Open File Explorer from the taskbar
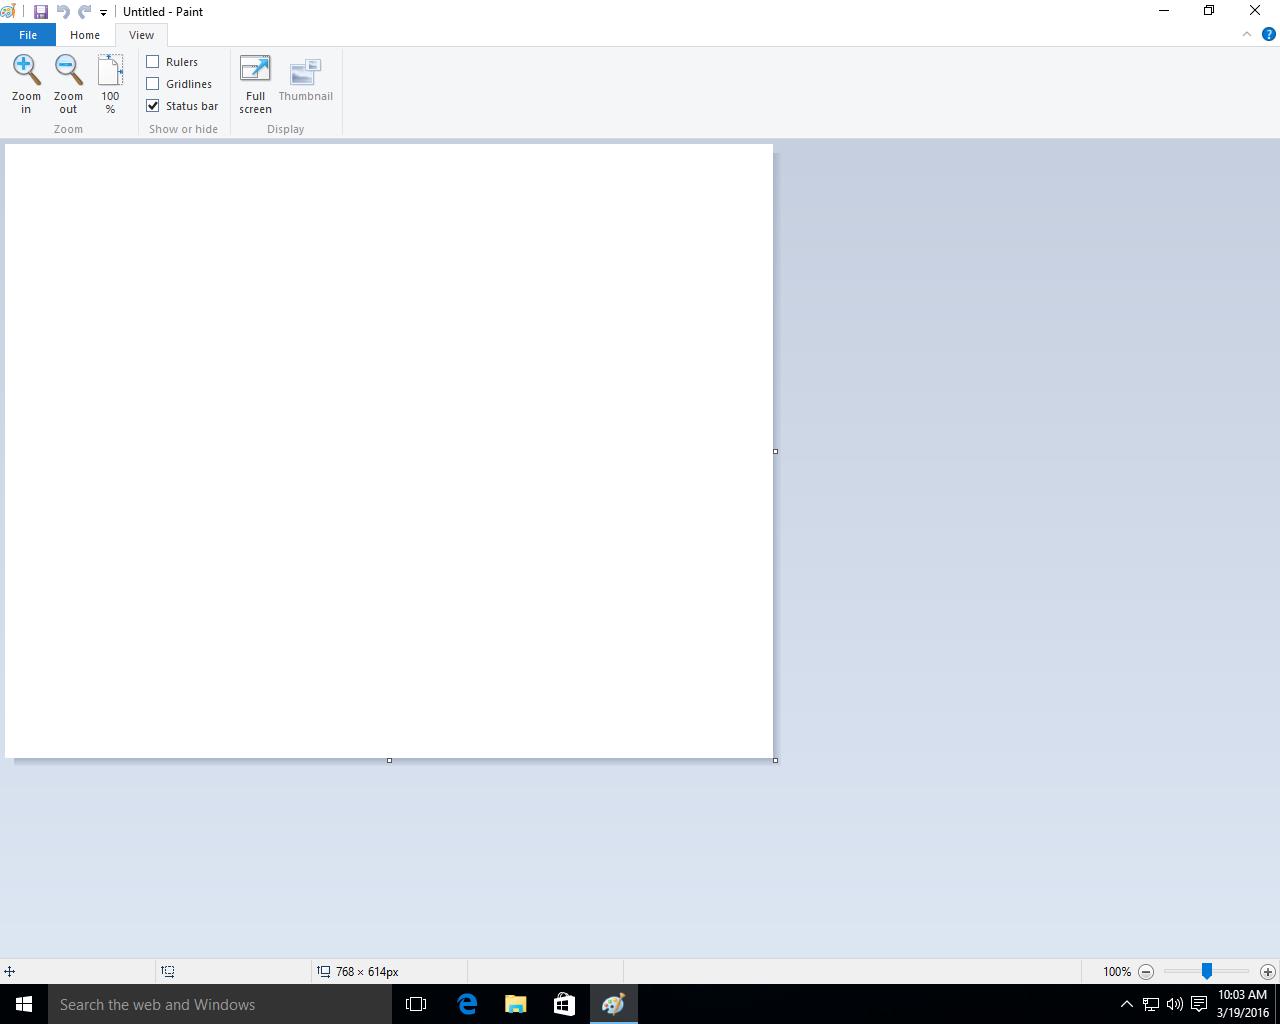The image size is (1280, 1024). point(515,1004)
